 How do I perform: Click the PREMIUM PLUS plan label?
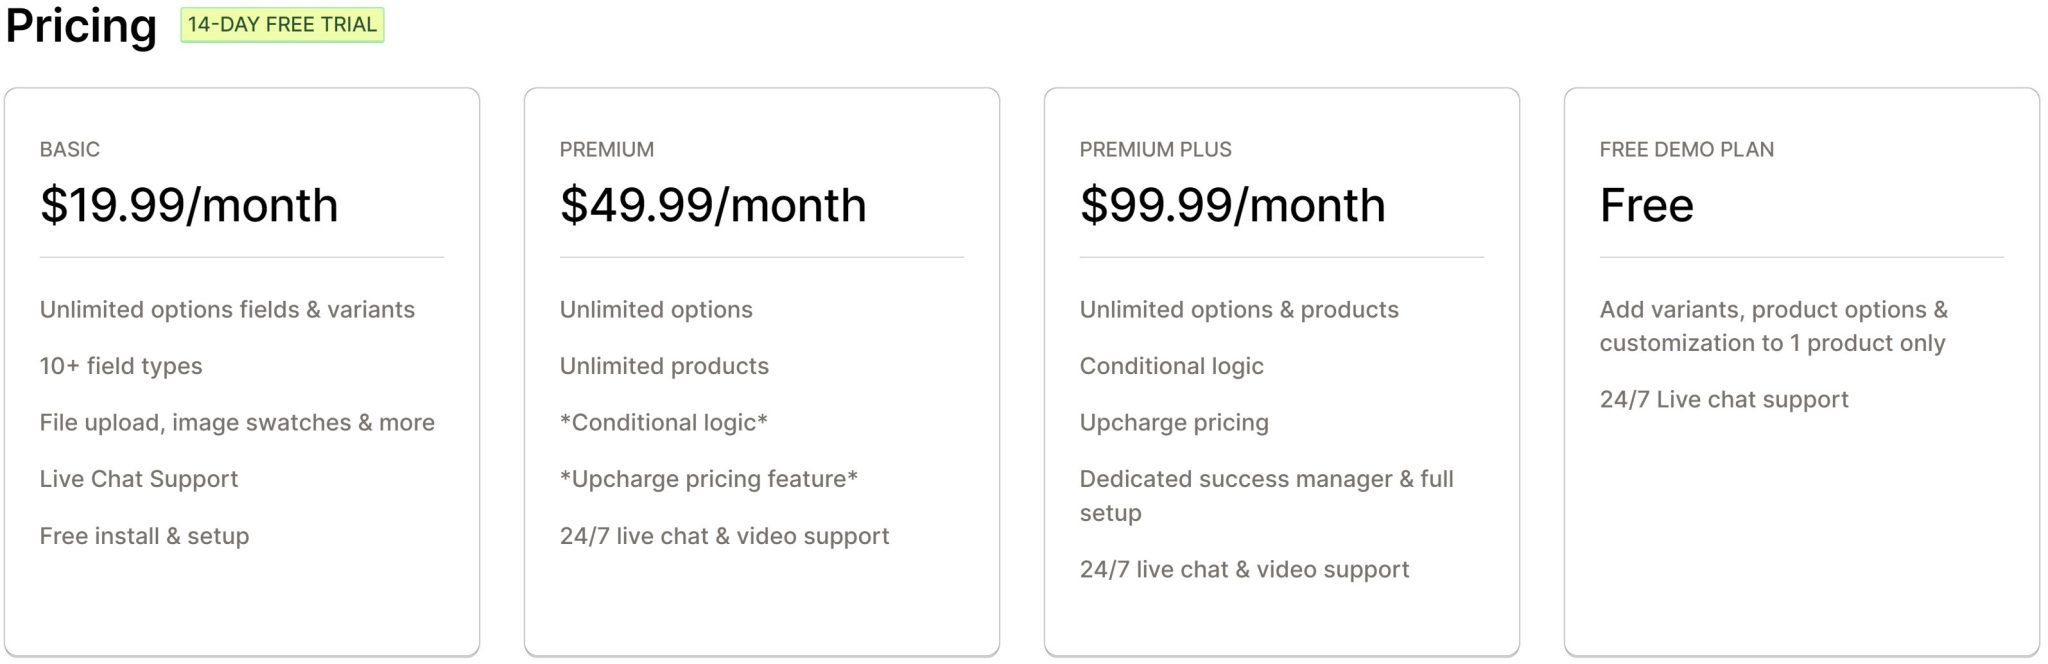(x=1156, y=149)
